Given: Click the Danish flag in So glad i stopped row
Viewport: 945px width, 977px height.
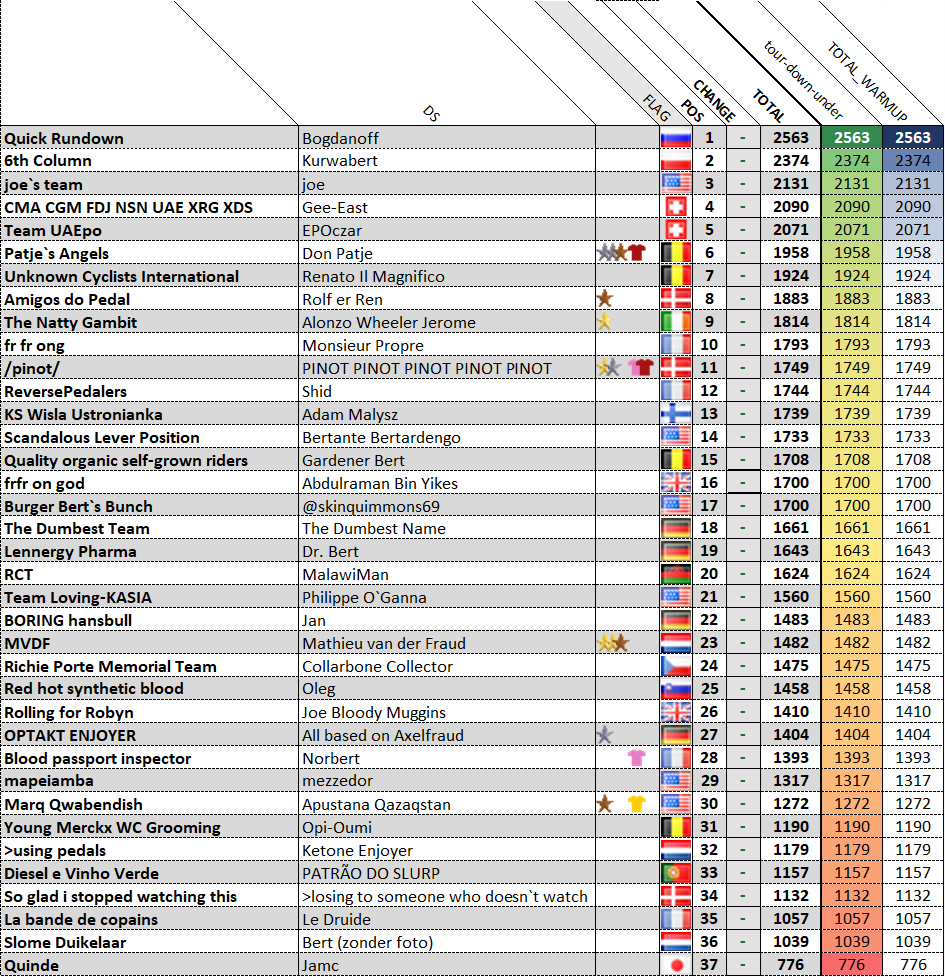Looking at the screenshot, I should coord(676,896).
